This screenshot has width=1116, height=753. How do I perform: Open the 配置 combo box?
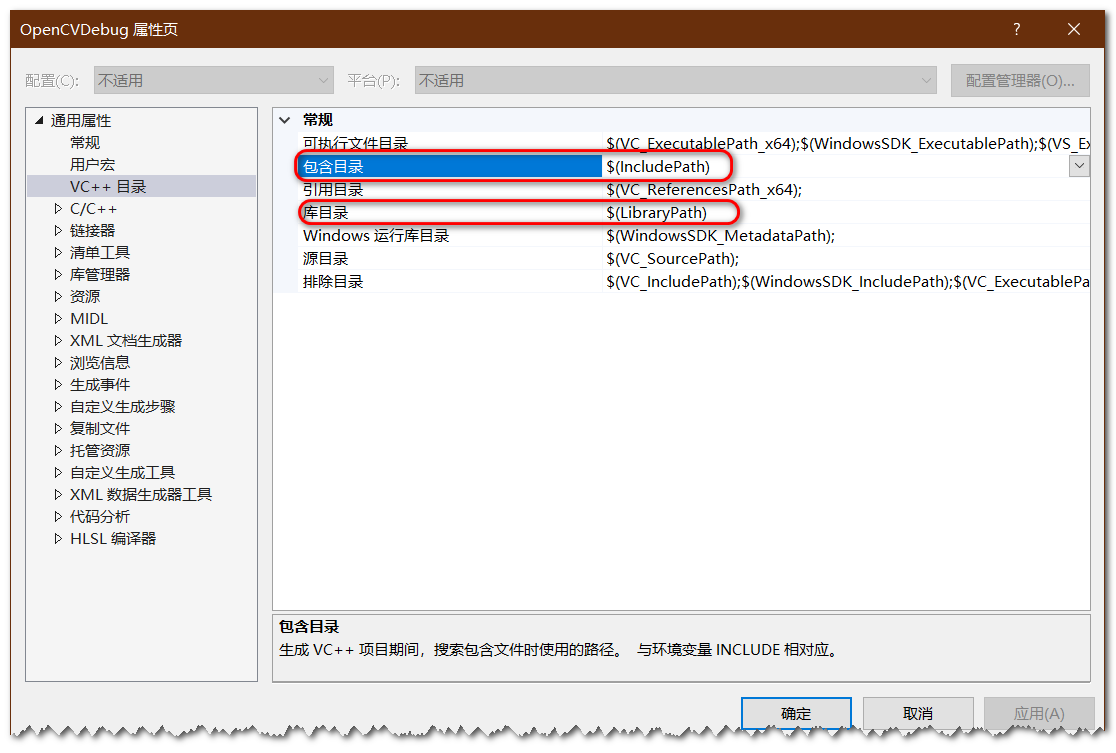click(x=214, y=80)
